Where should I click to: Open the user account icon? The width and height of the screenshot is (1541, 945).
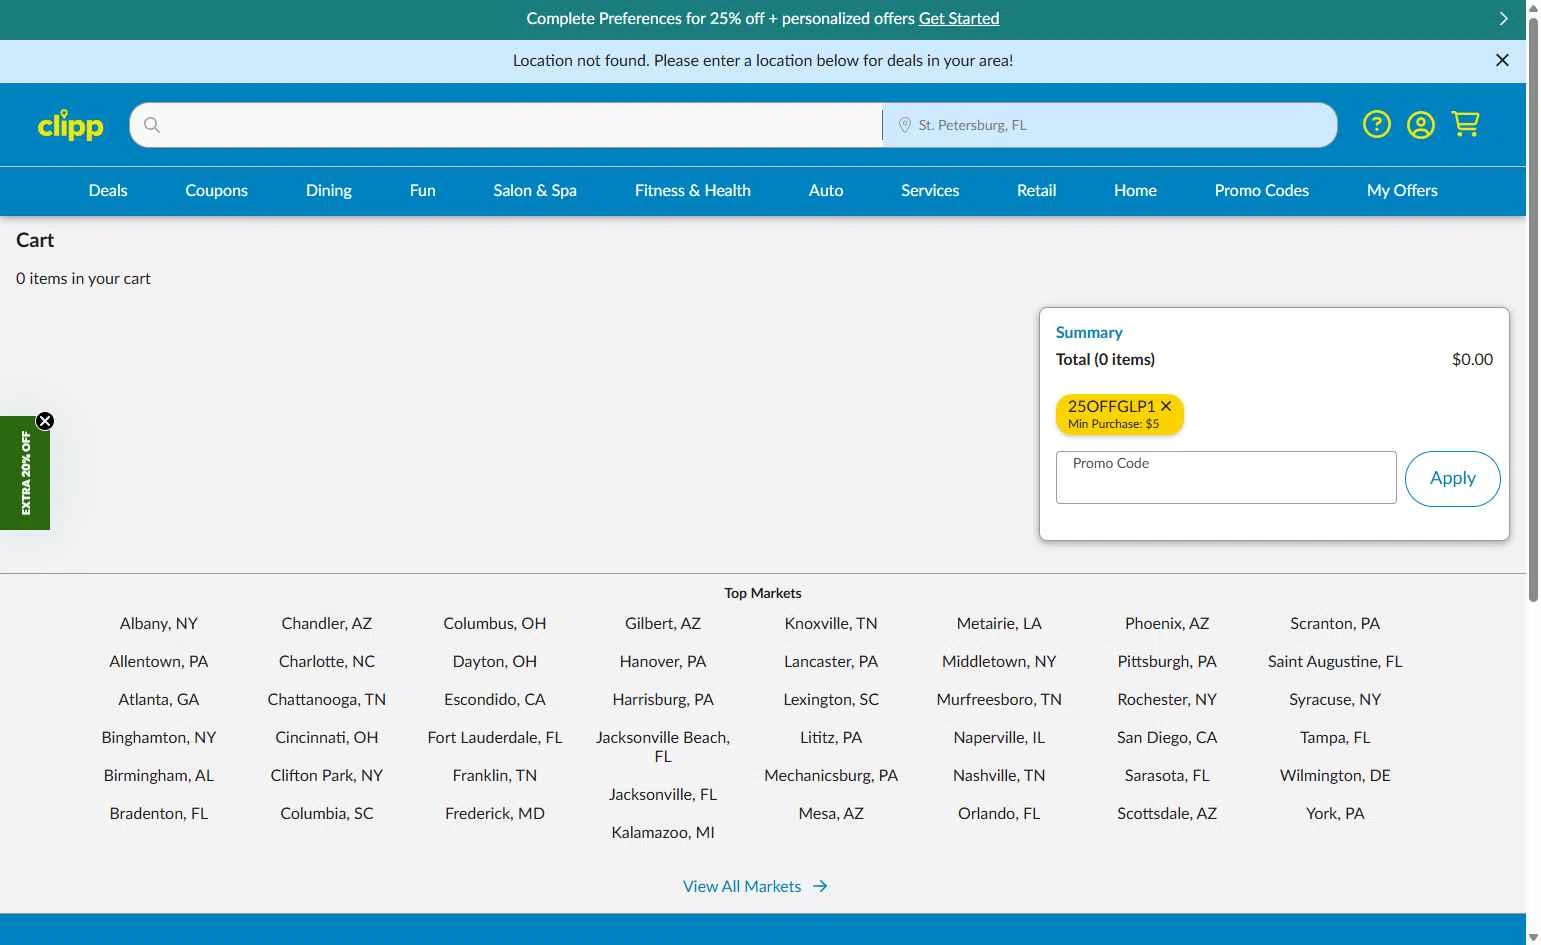1421,124
